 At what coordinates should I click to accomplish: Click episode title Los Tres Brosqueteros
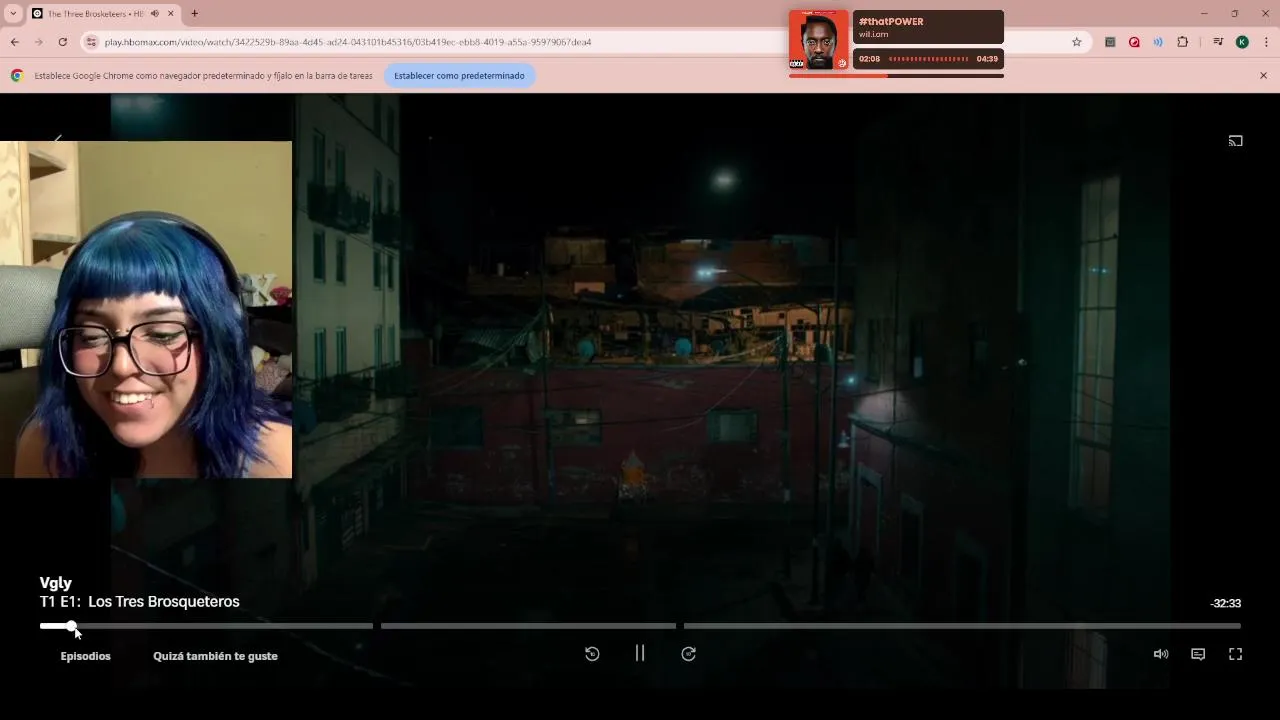point(164,602)
